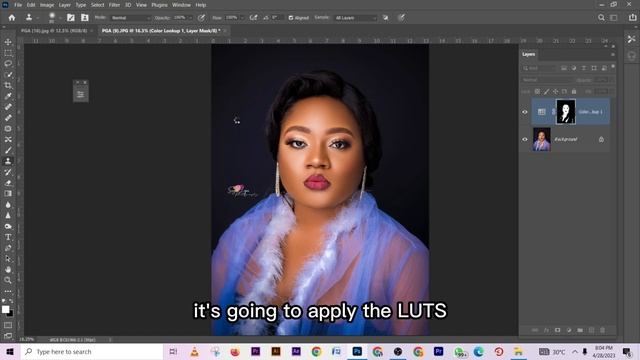Toggle pressure for size button
The width and height of the screenshot is (640, 360).
tap(401, 18)
